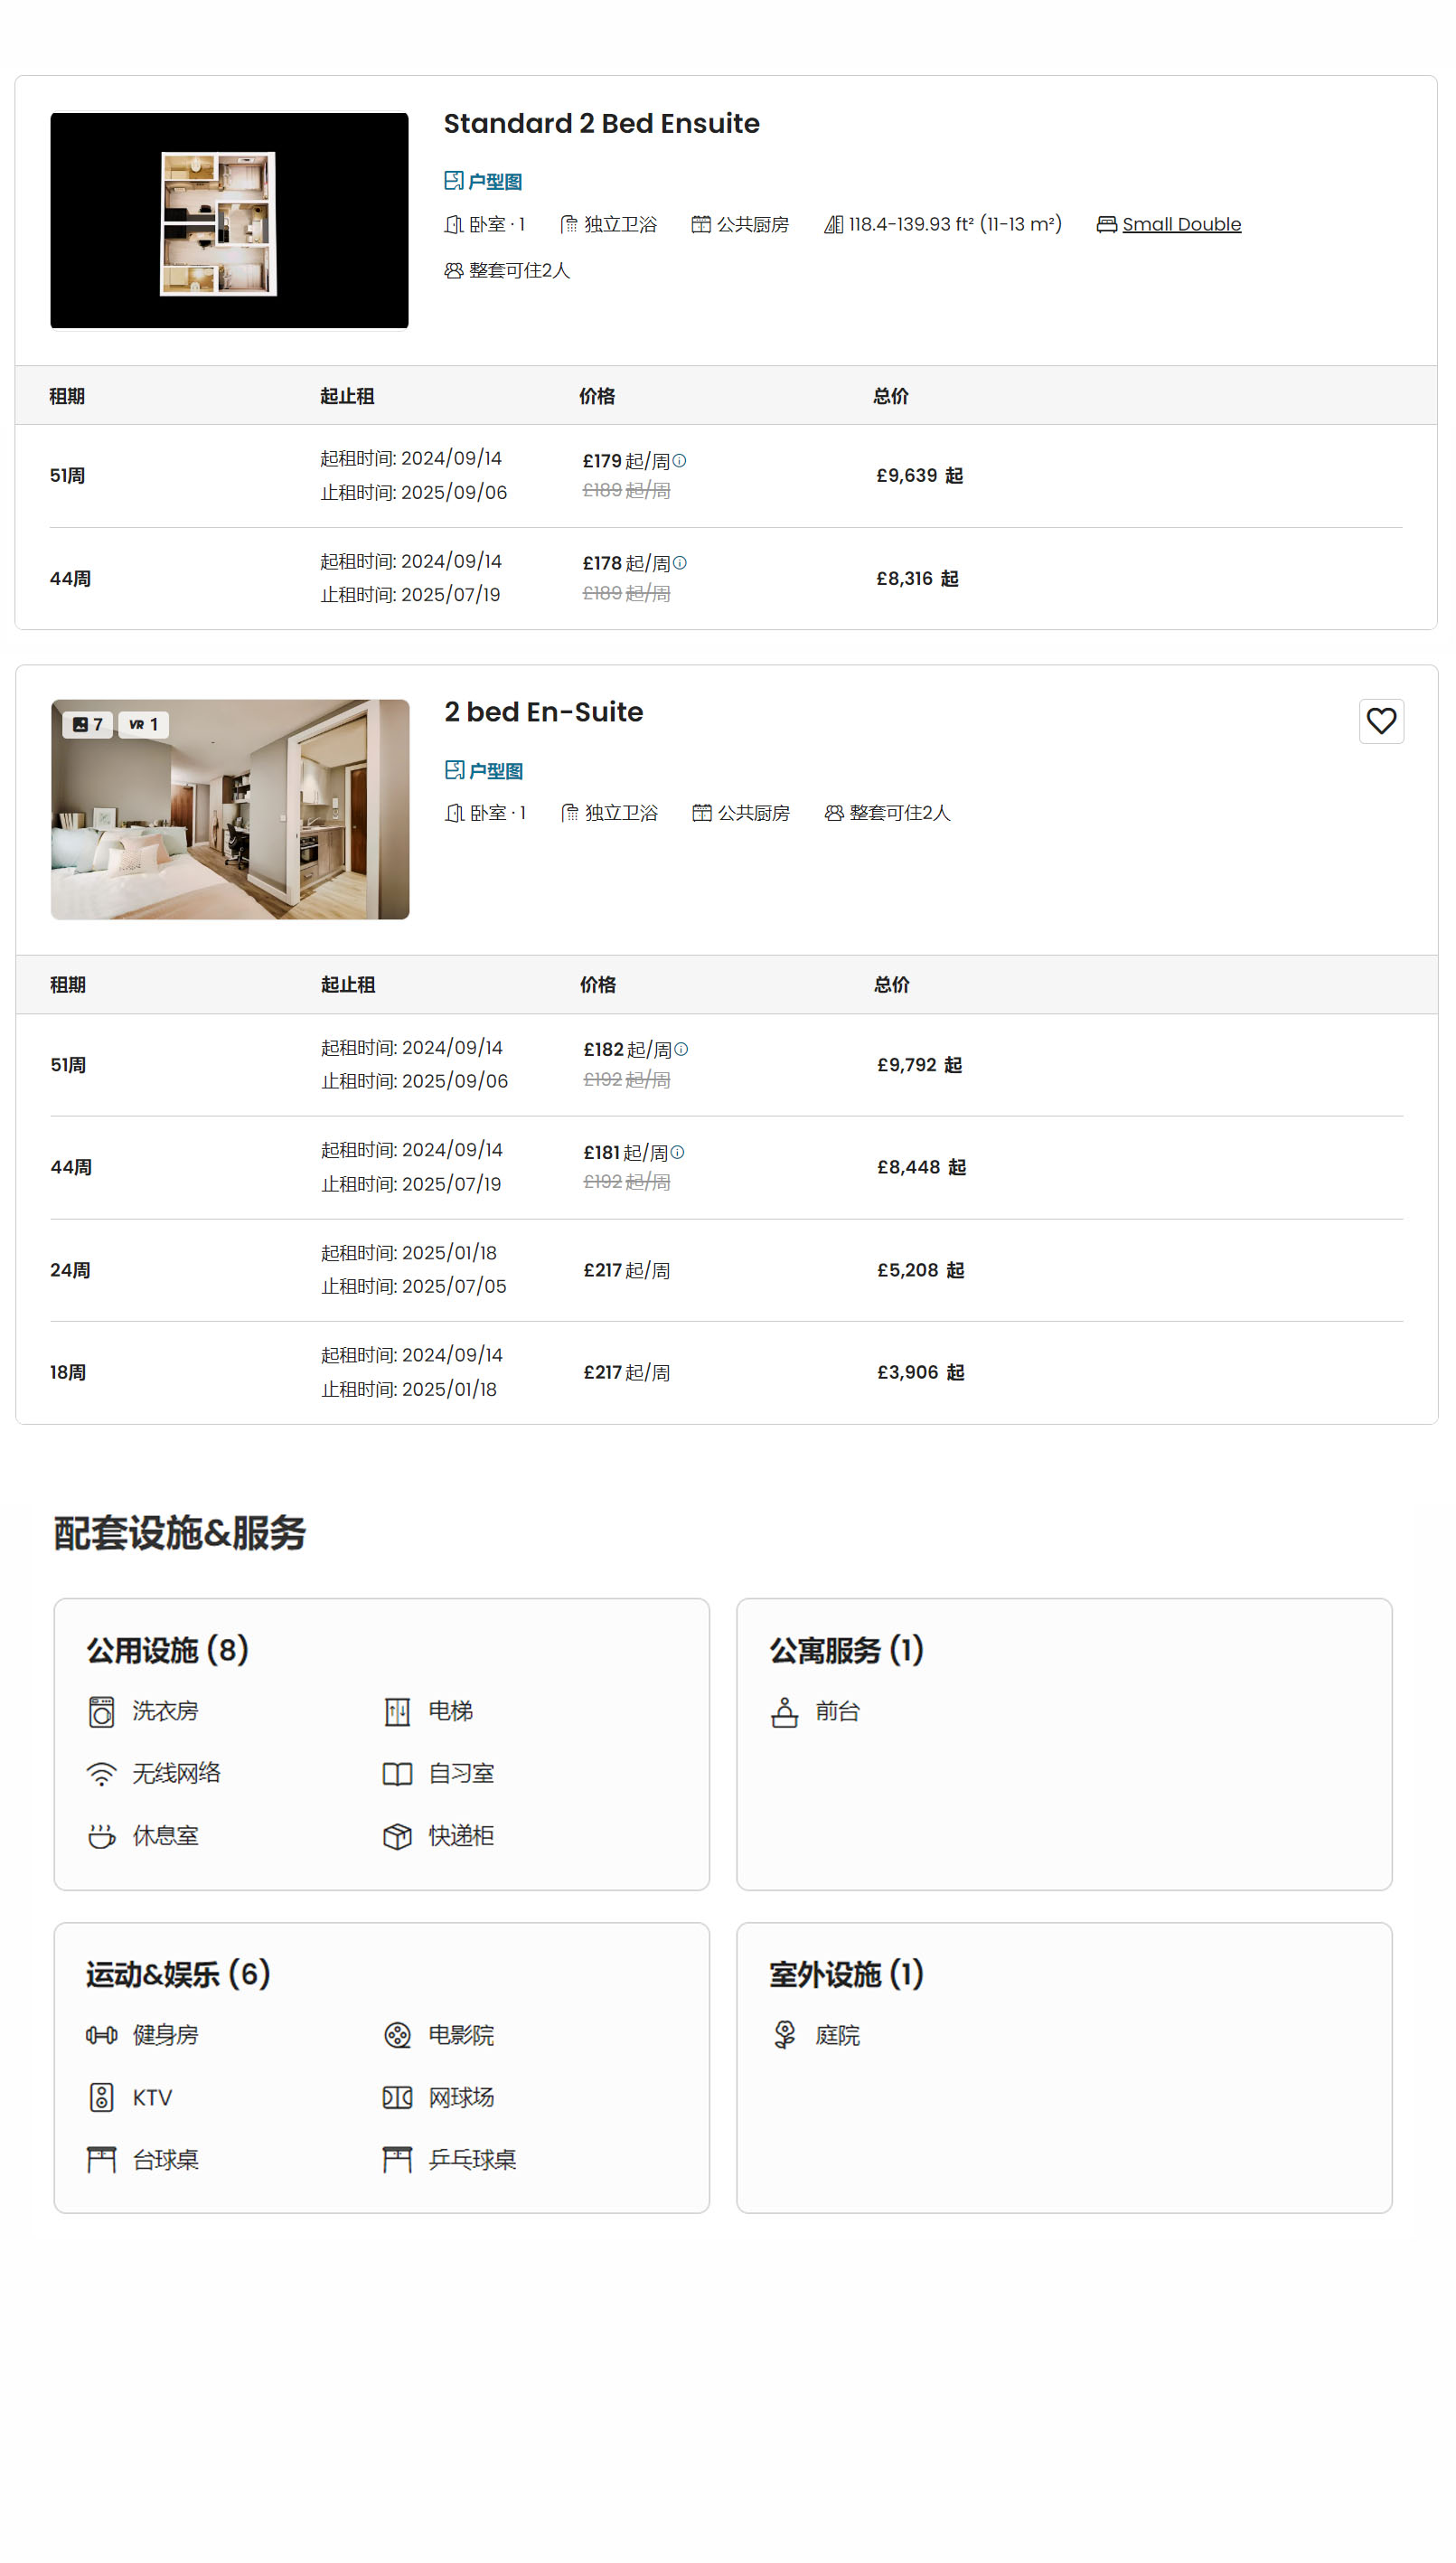Open 2 bed En-Suite room photo thumbnail
Screen dimensions: 1456x2563
click(230, 809)
